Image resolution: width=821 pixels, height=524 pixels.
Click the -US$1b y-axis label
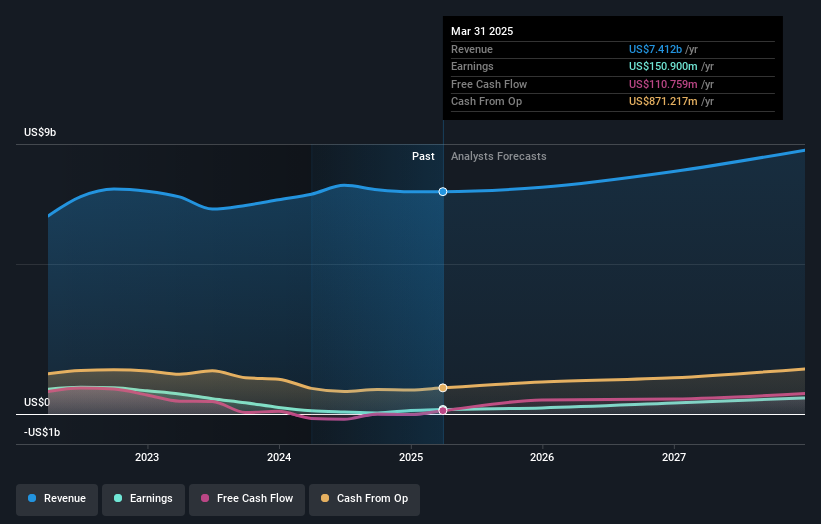coord(42,432)
